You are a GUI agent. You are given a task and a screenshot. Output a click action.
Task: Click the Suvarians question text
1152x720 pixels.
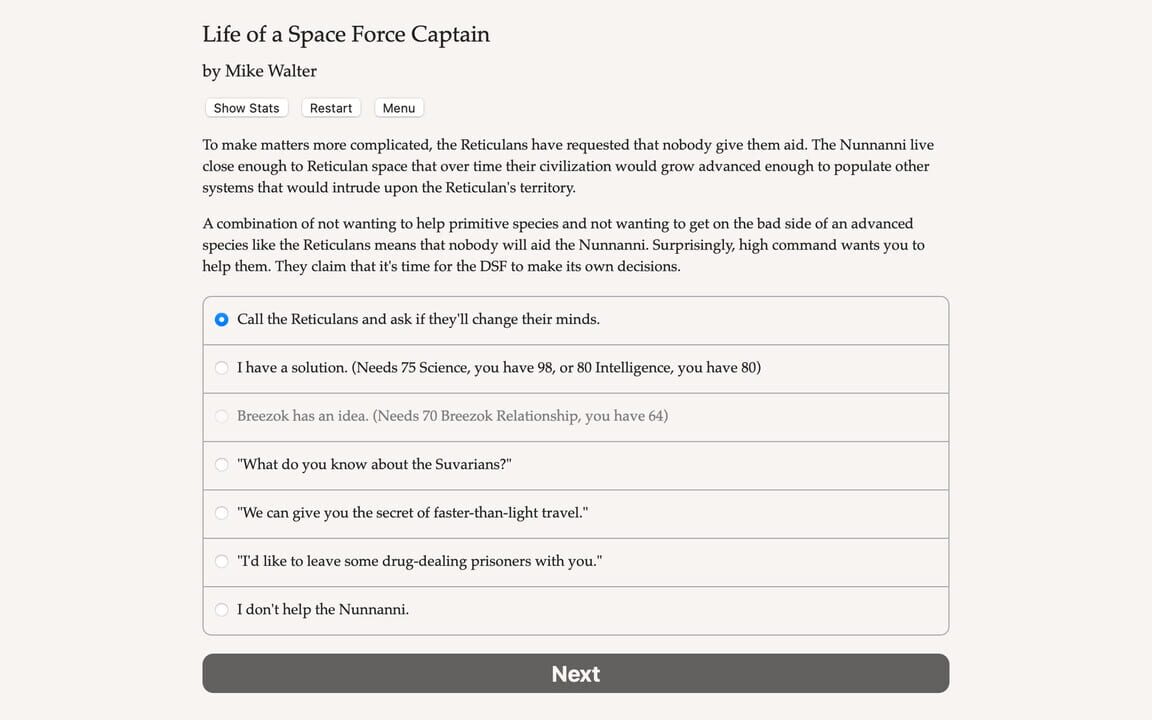coord(374,464)
